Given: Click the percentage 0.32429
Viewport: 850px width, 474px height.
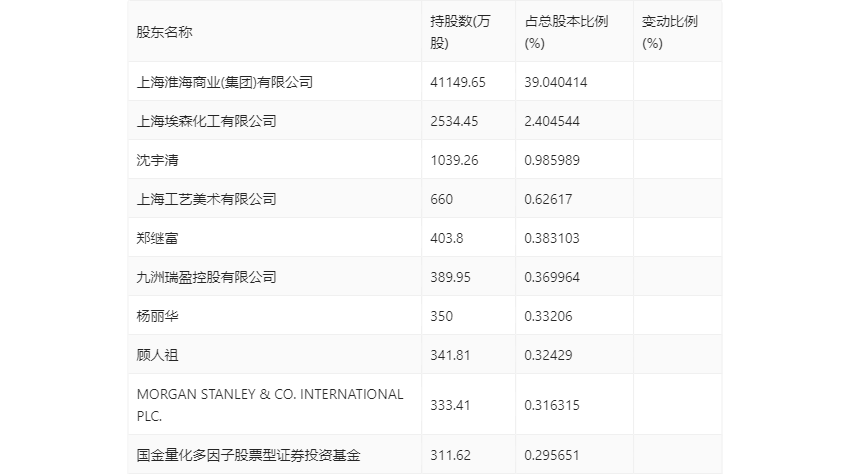Looking at the screenshot, I should click(548, 355).
